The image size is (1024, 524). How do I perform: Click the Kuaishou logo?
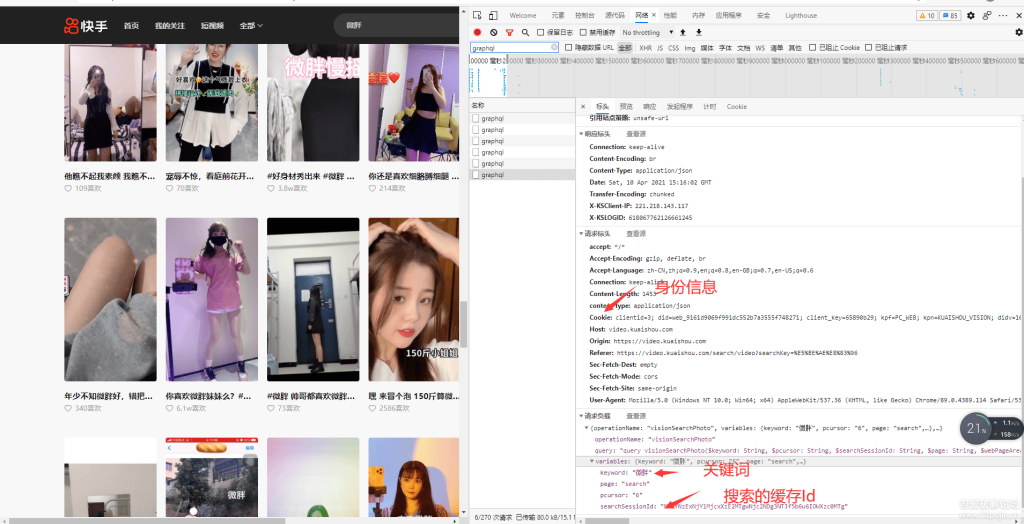click(x=86, y=25)
